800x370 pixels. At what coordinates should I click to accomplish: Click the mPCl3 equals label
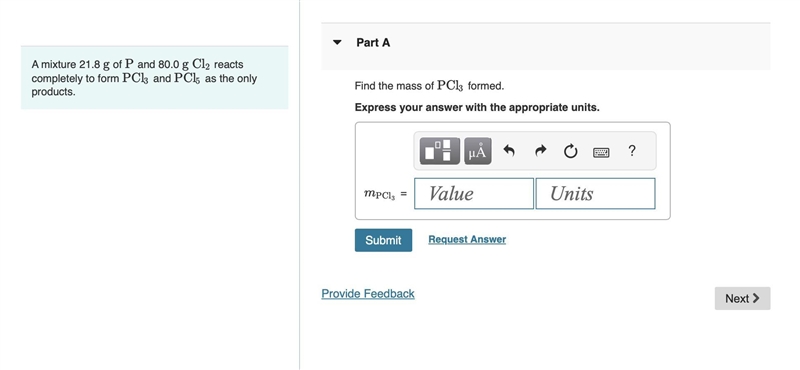[385, 194]
